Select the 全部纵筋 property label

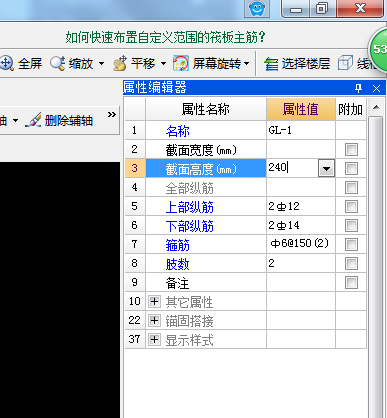(189, 188)
